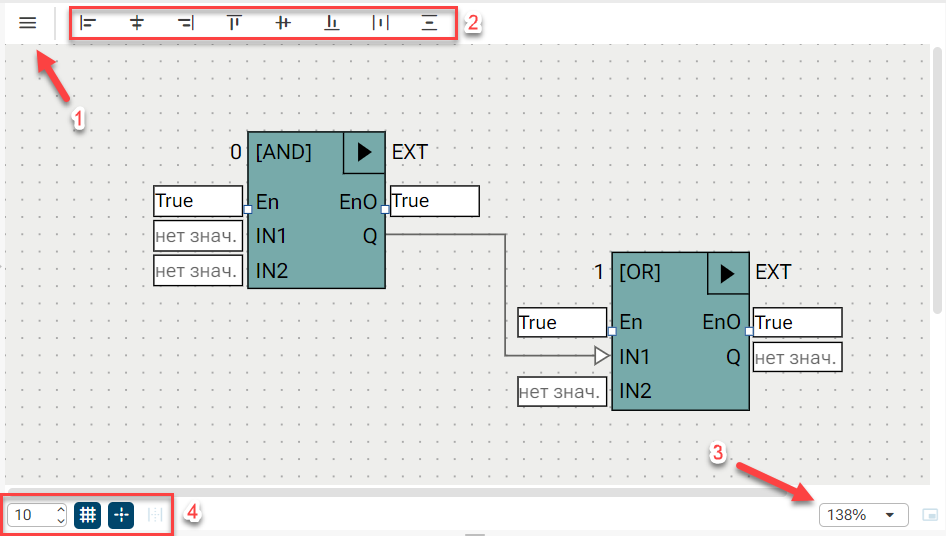
Task: Distribute blocks vertically evenly
Action: click(429, 23)
